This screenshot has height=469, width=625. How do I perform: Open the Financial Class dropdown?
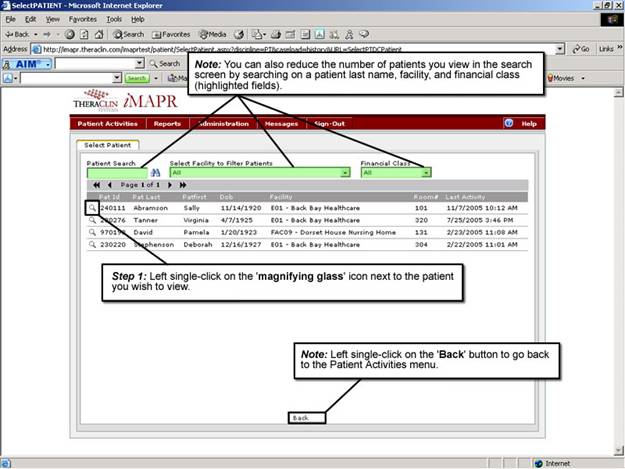[x=426, y=172]
